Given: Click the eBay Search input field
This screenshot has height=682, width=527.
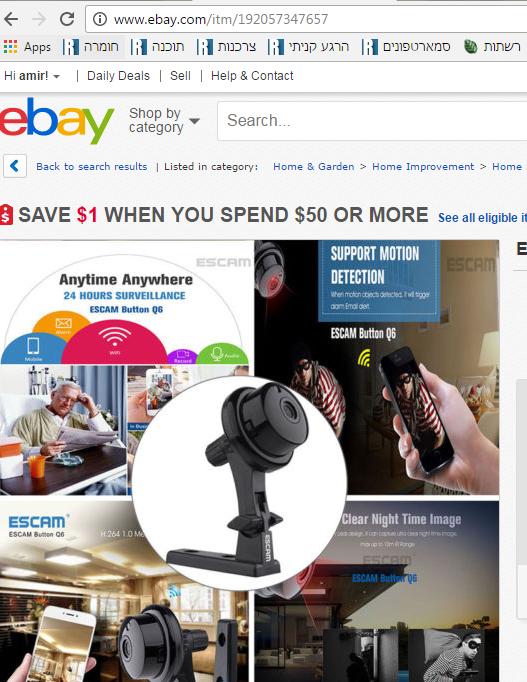Looking at the screenshot, I should (x=372, y=121).
